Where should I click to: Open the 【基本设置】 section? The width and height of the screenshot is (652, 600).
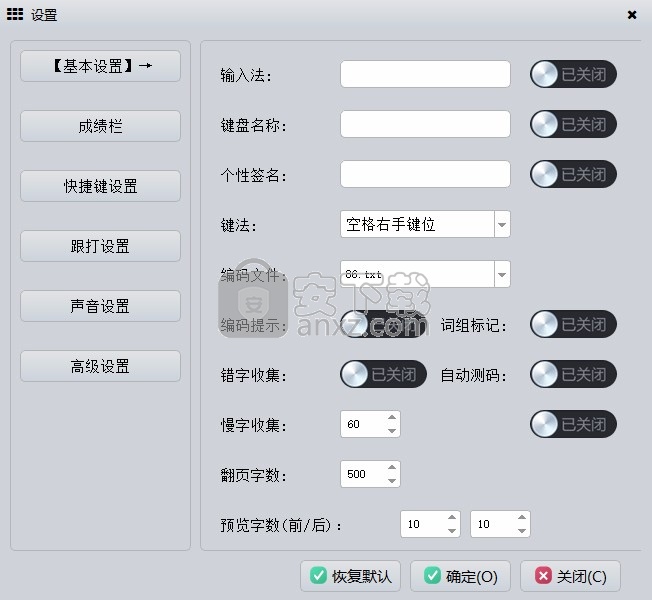pos(100,66)
